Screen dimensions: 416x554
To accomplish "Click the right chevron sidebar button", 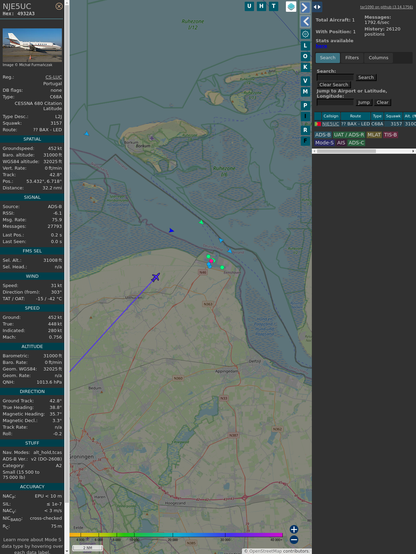I will 305,7.
